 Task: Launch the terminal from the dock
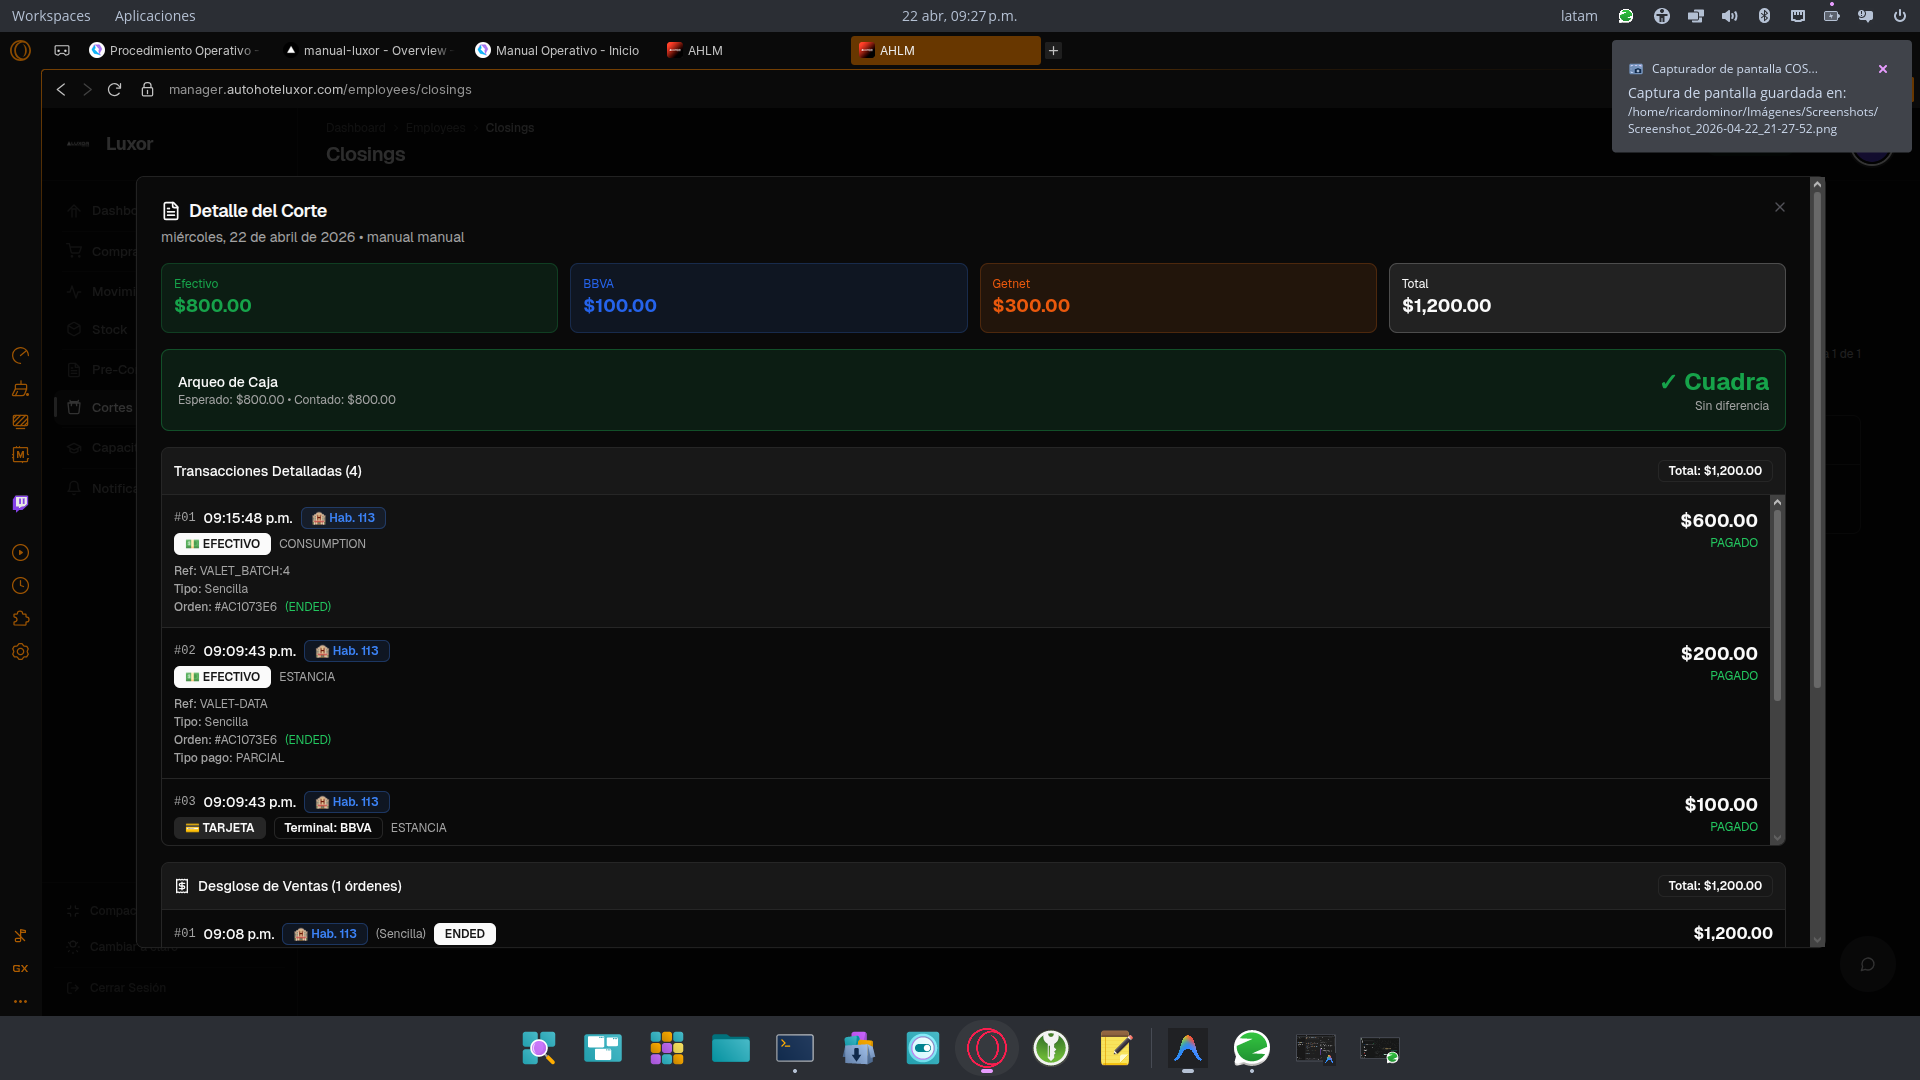pyautogui.click(x=795, y=1048)
